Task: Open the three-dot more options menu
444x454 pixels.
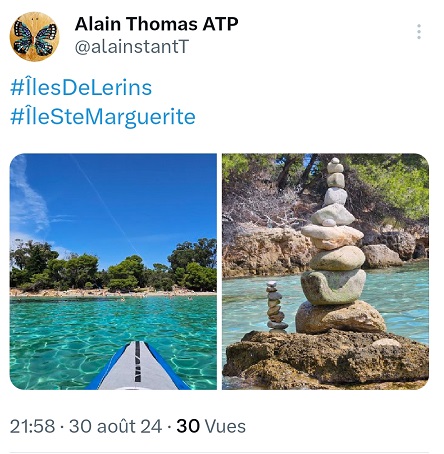Action: (x=419, y=32)
